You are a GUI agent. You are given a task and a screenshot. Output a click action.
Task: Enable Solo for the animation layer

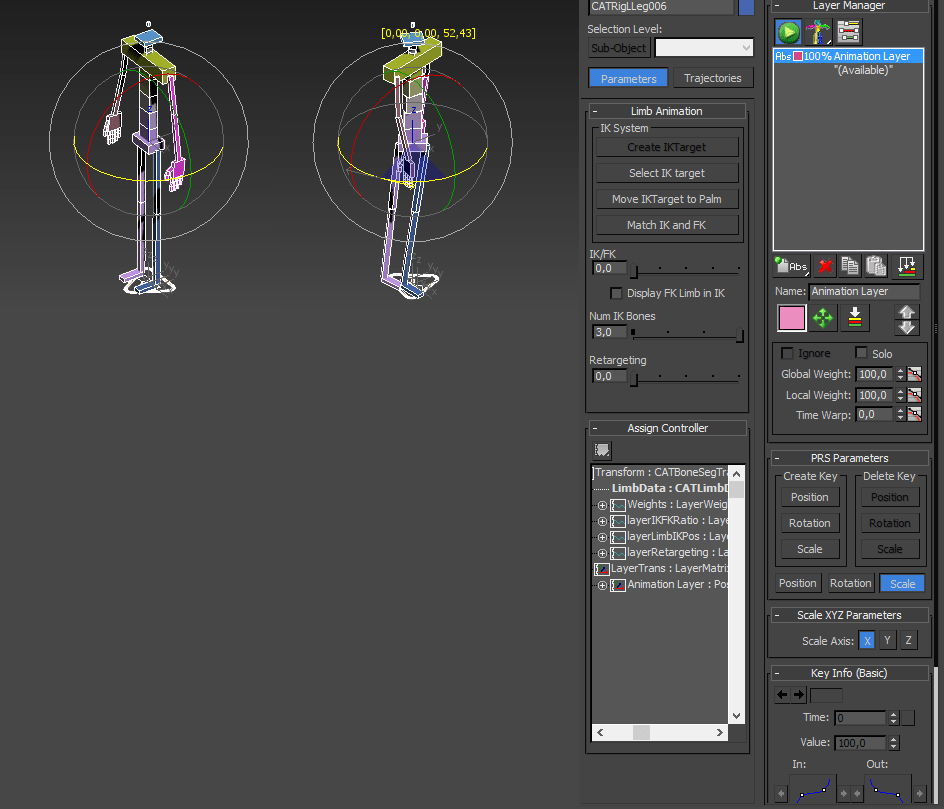coord(860,353)
